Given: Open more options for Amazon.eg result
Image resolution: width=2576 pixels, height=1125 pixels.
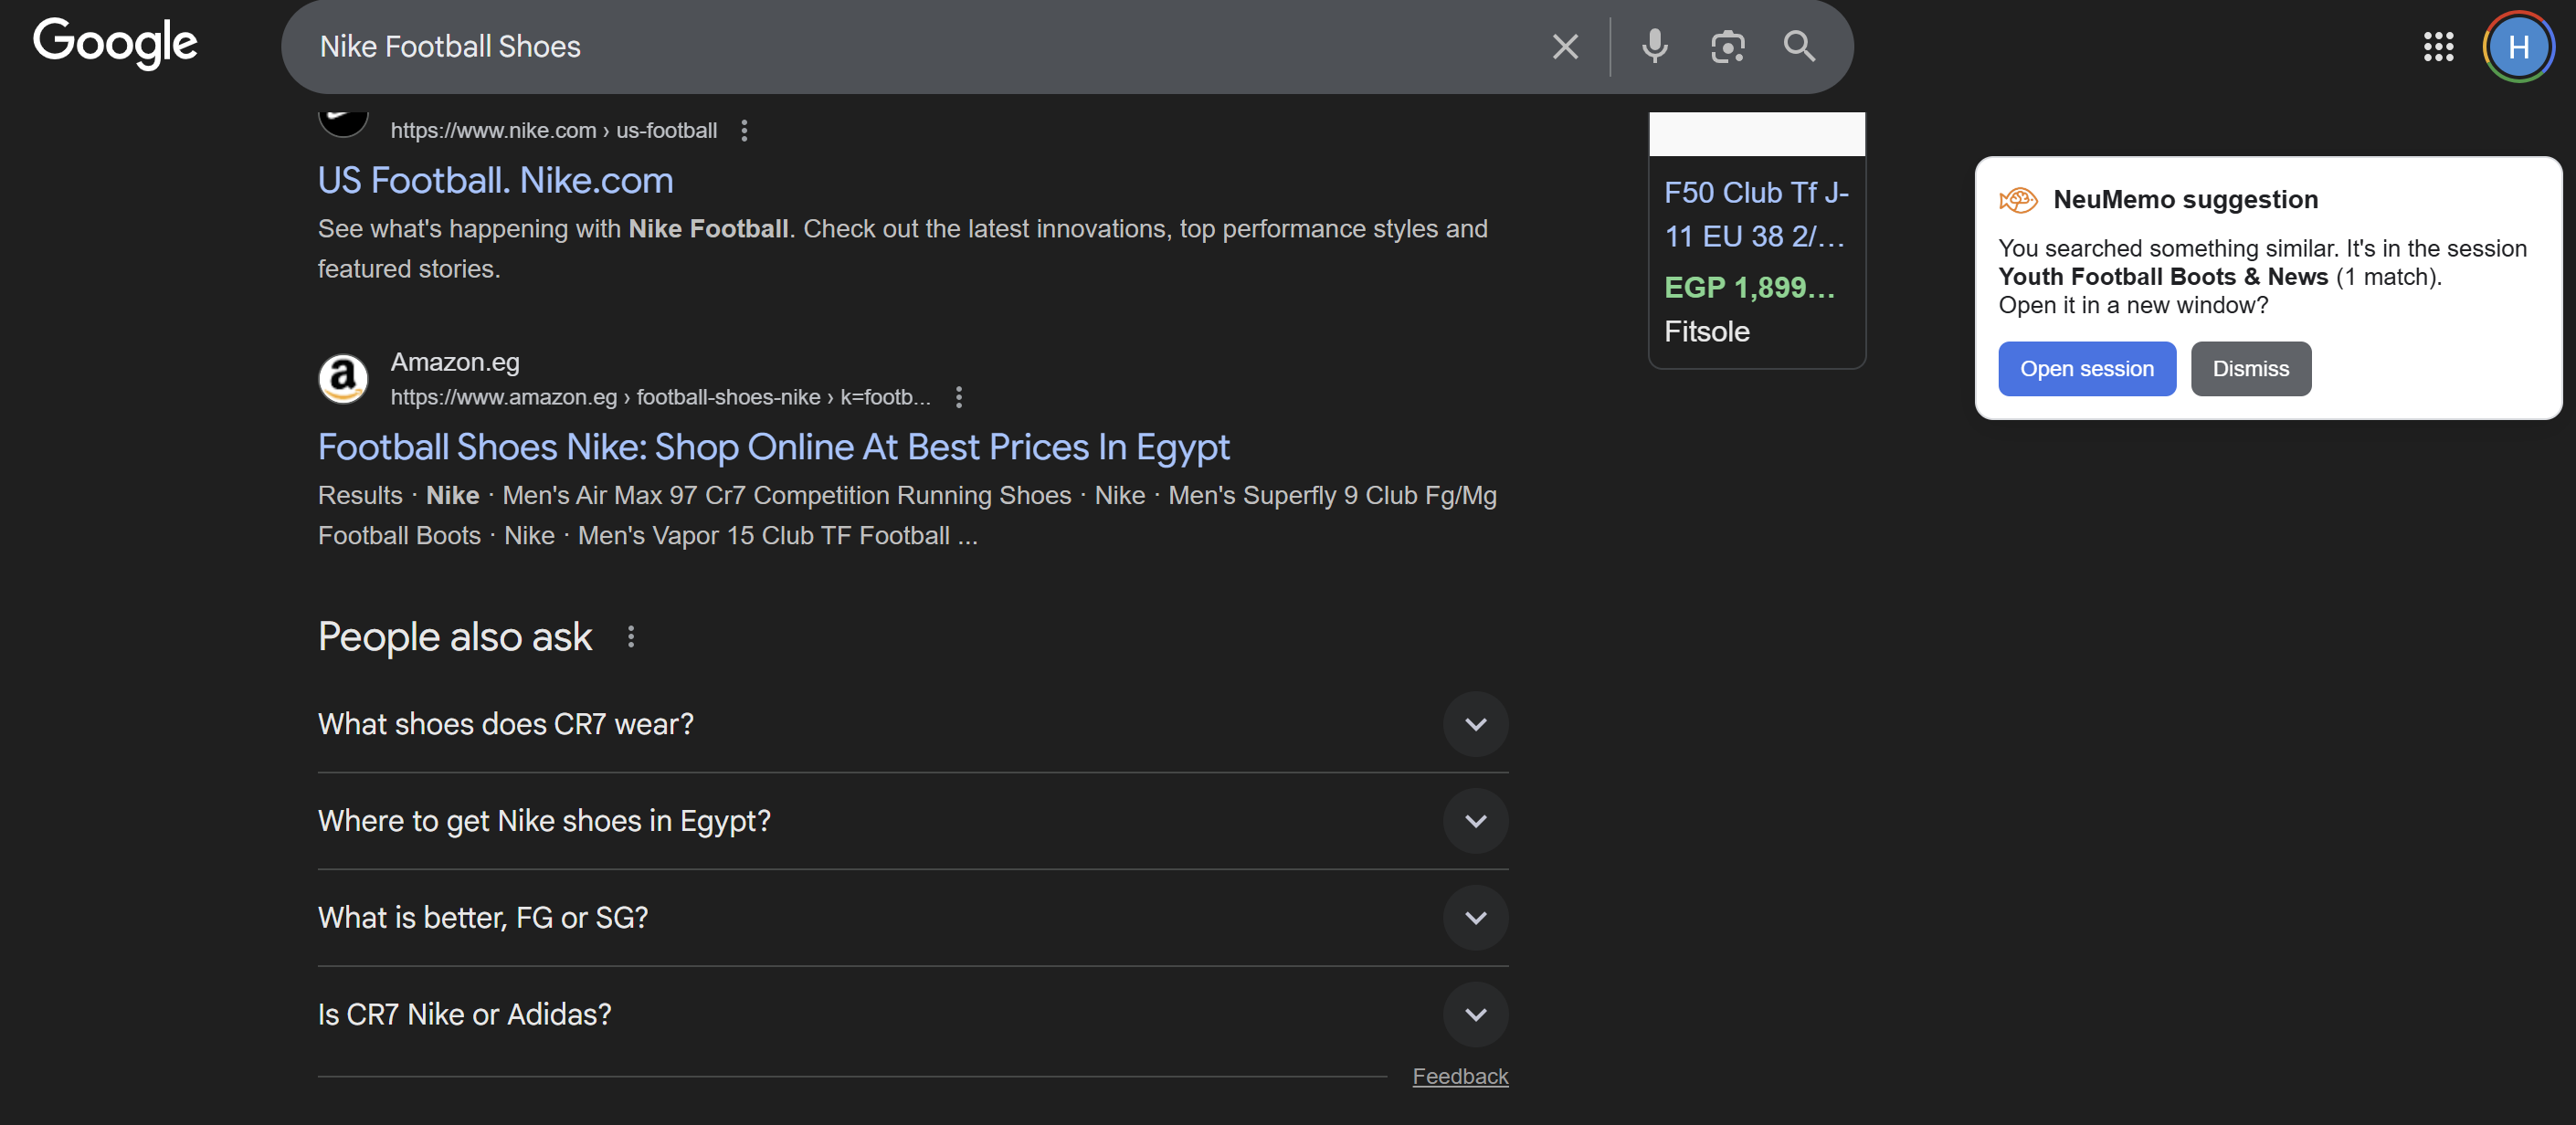Looking at the screenshot, I should [x=958, y=397].
